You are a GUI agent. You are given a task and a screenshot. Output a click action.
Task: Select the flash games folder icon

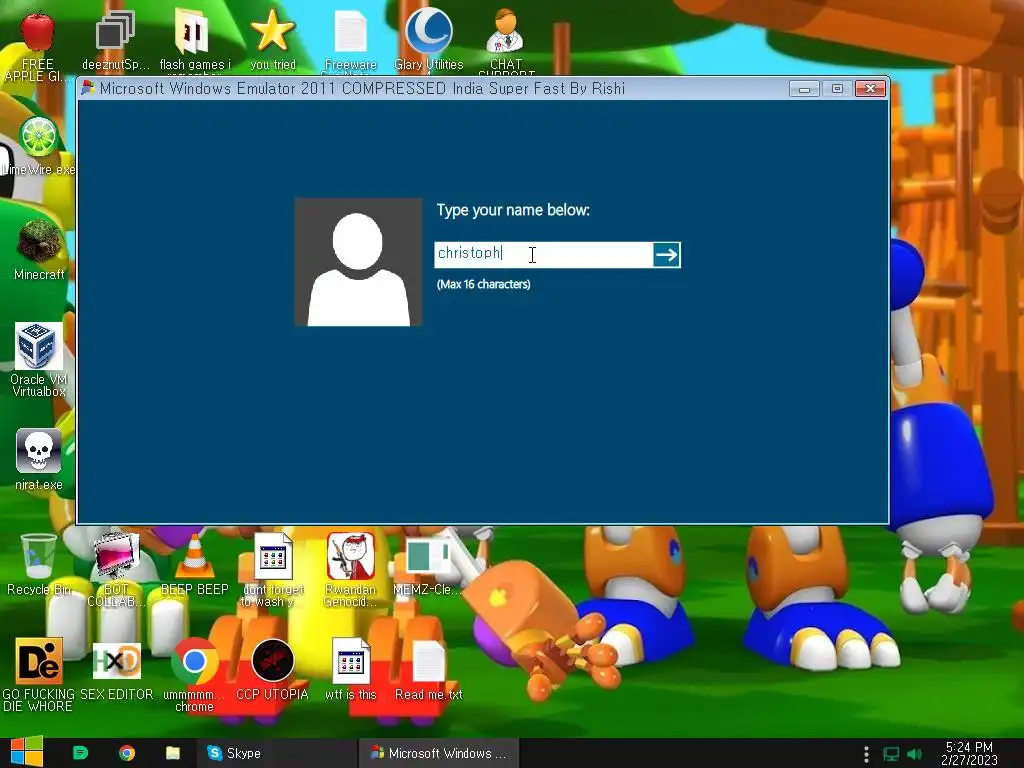pos(193,31)
